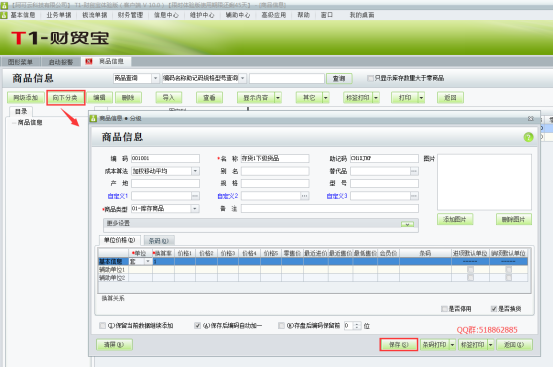Expand the 更多设置 section

coord(407,224)
